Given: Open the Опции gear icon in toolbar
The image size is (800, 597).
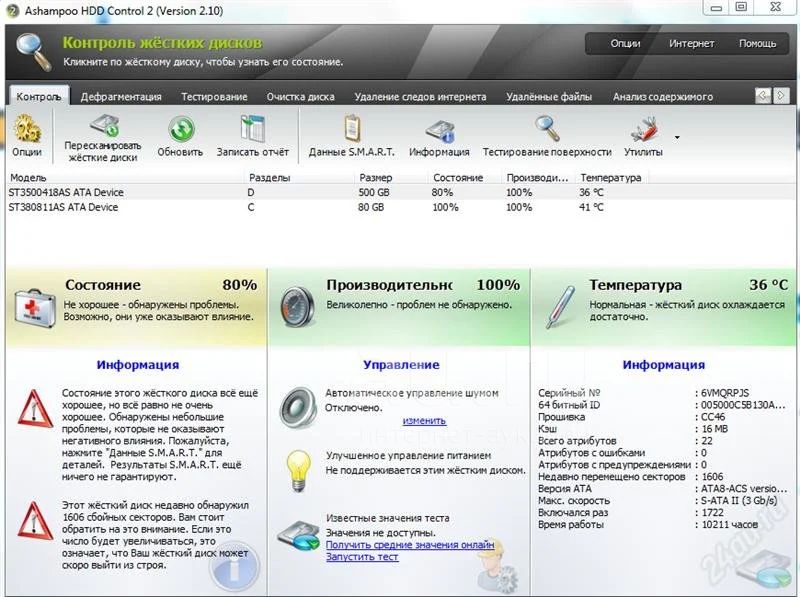Looking at the screenshot, I should point(27,128).
